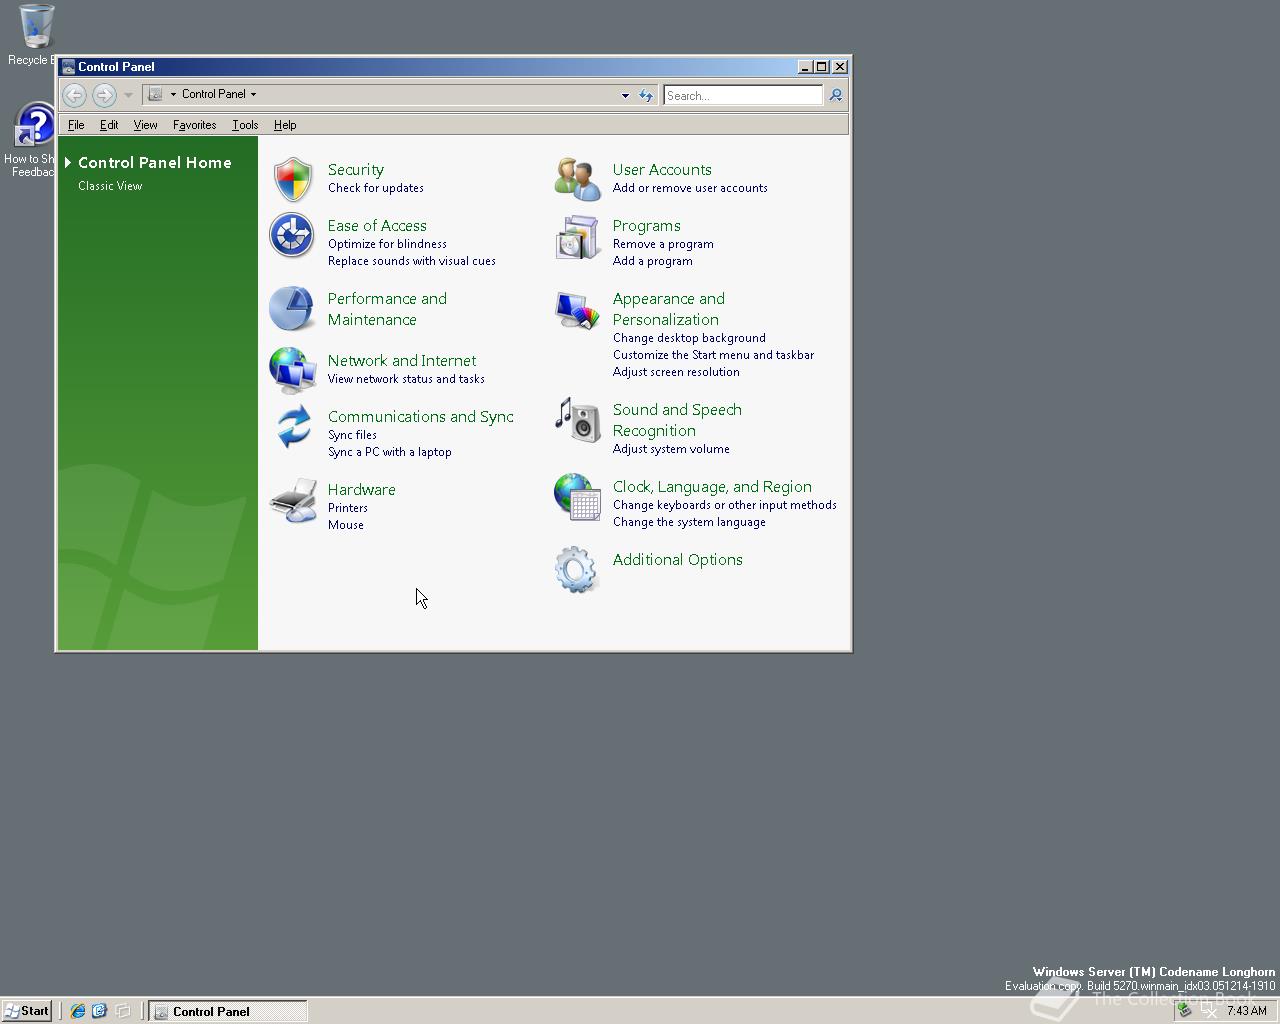Click the Show Desktop Quick Launch icon
This screenshot has width=1280, height=1024.
point(122,1011)
